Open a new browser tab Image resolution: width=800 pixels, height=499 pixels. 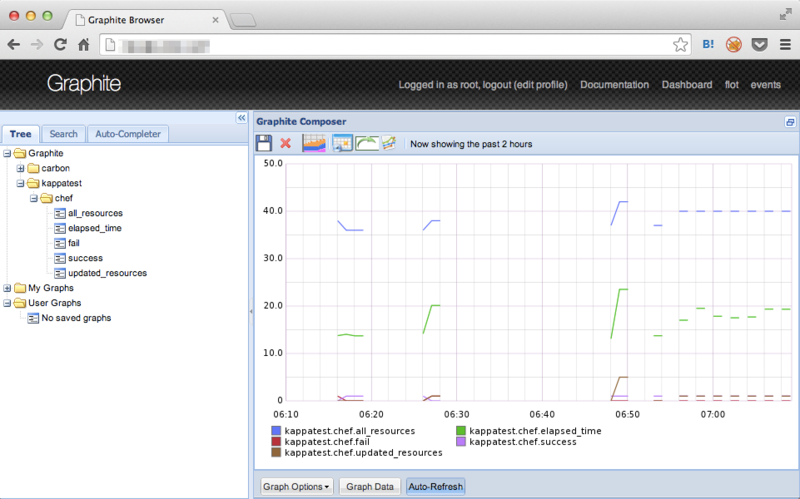click(x=243, y=20)
